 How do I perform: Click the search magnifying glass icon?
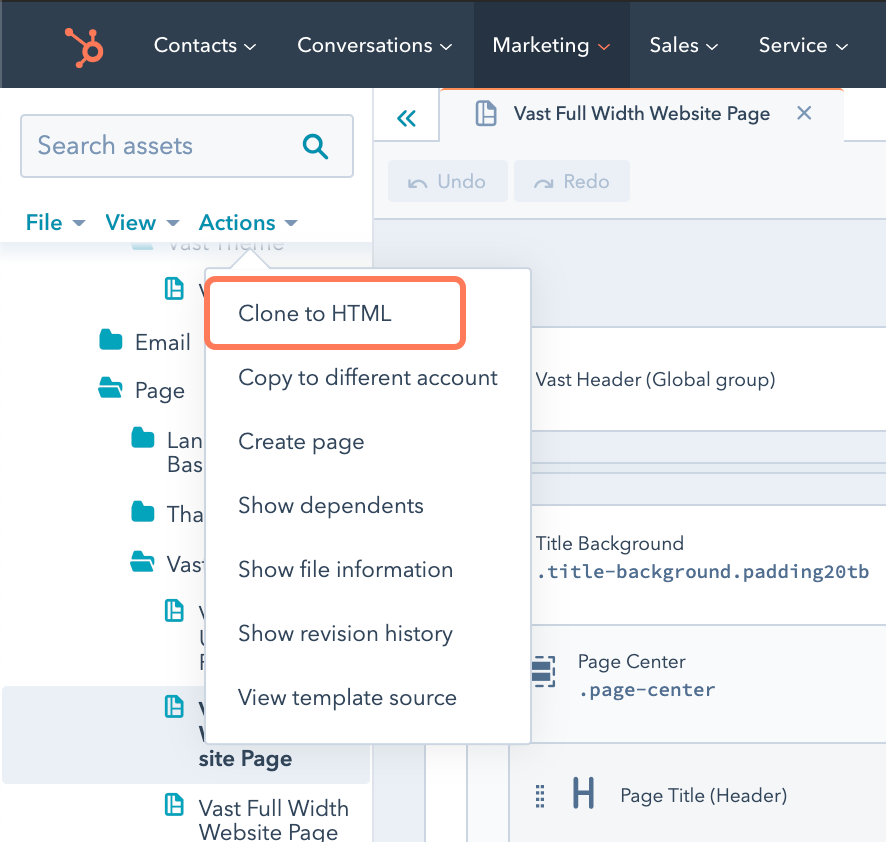(x=317, y=146)
